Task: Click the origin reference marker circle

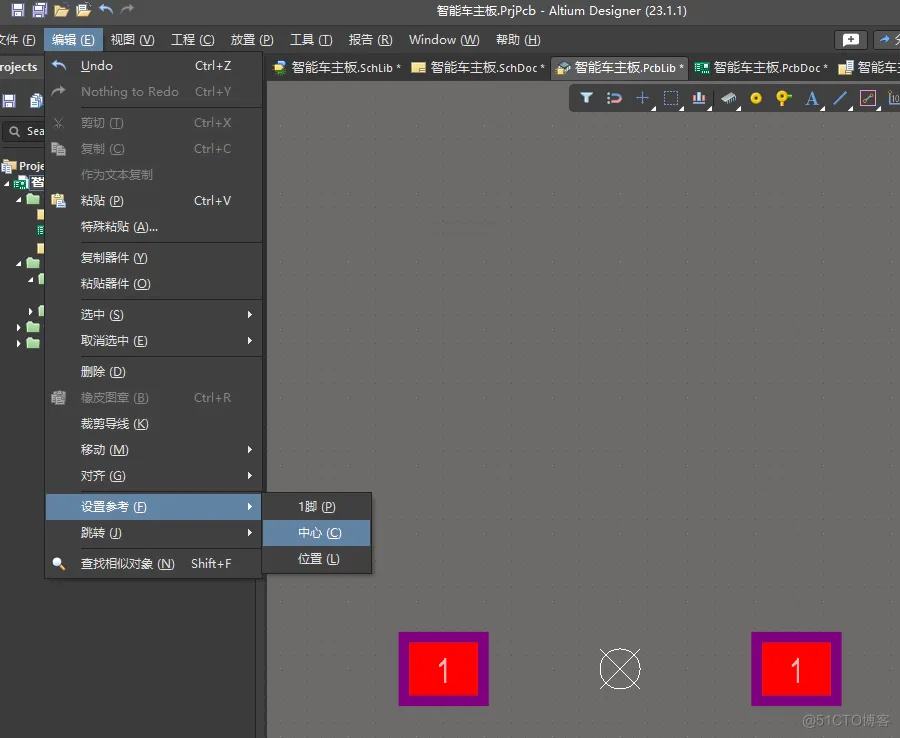Action: (620, 669)
